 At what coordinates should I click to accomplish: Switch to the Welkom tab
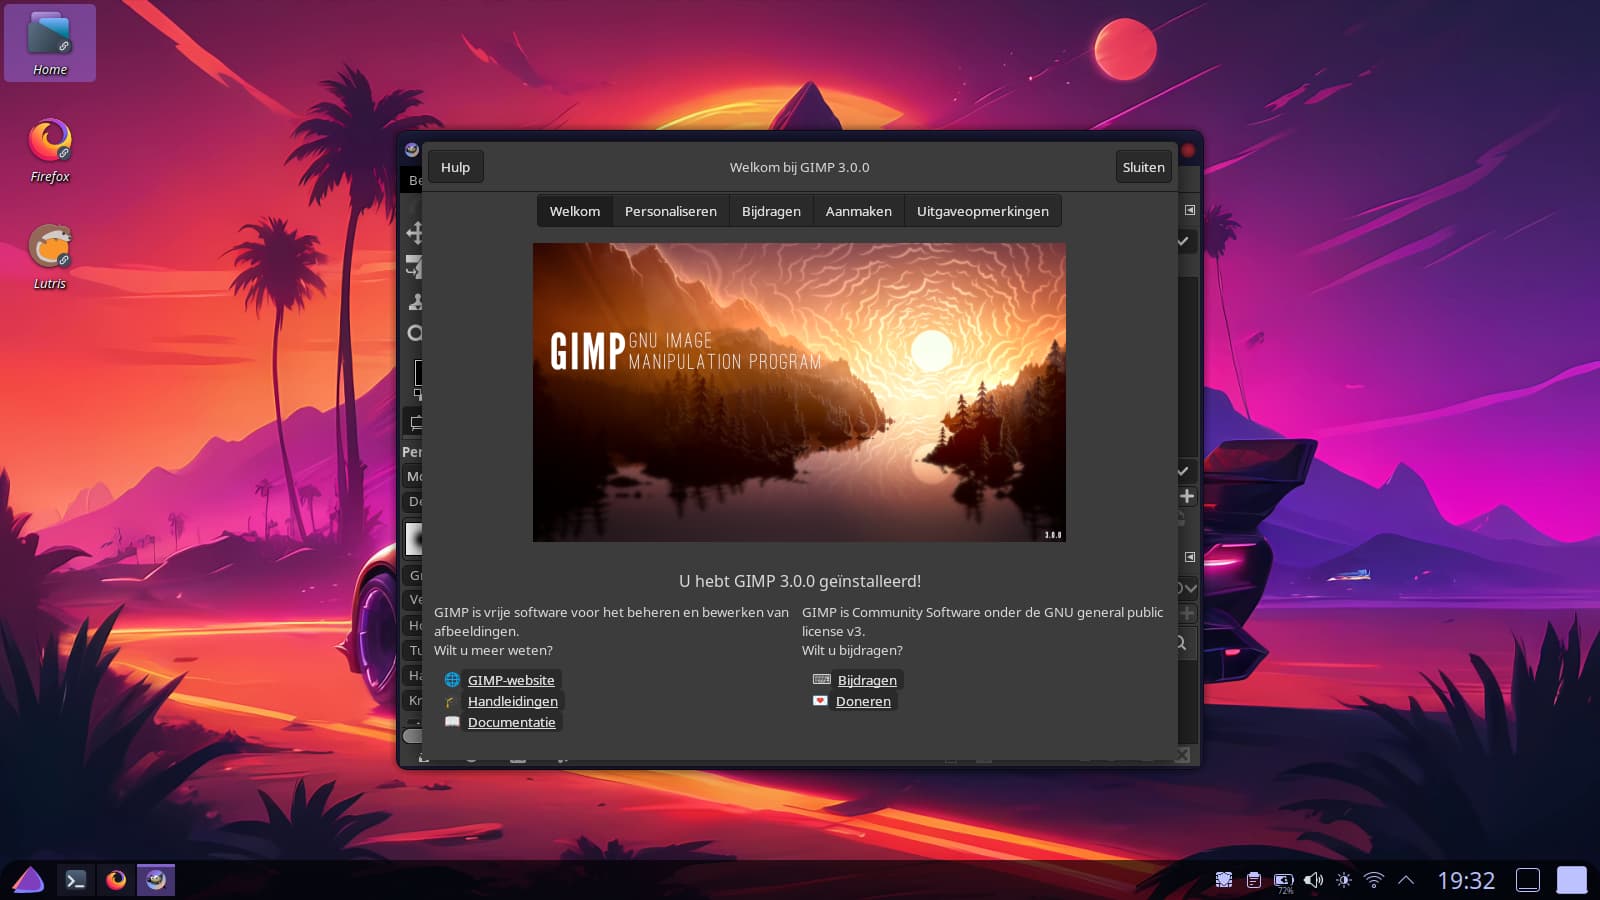pos(575,211)
